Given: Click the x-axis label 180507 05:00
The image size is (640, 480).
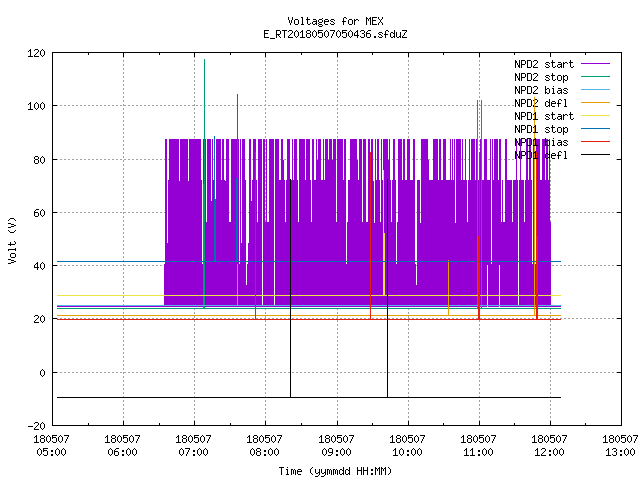Looking at the screenshot, I should pyautogui.click(x=51, y=445).
